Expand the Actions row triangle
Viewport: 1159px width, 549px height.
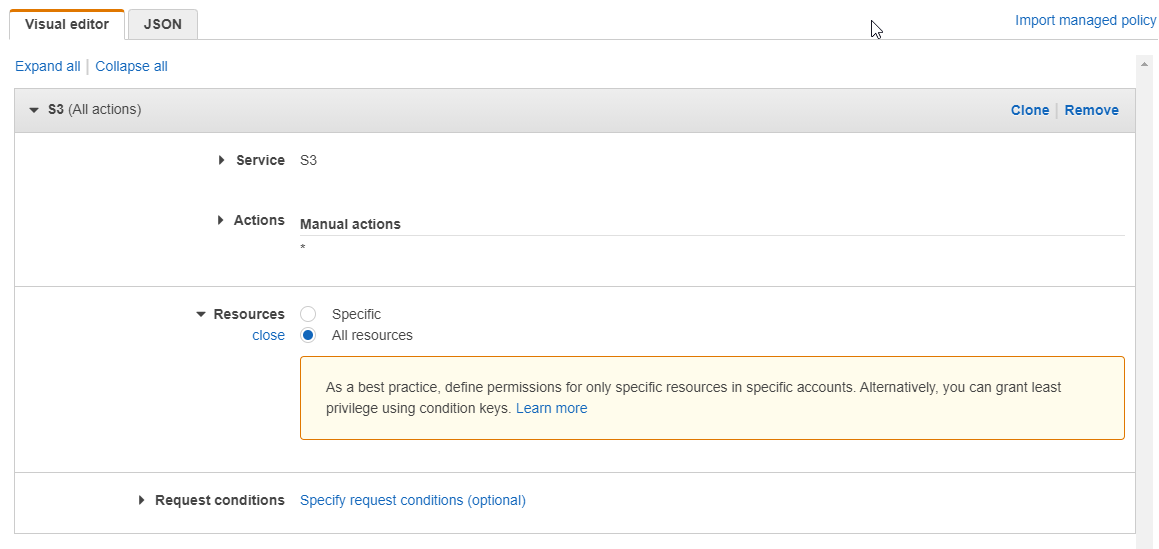click(x=221, y=220)
